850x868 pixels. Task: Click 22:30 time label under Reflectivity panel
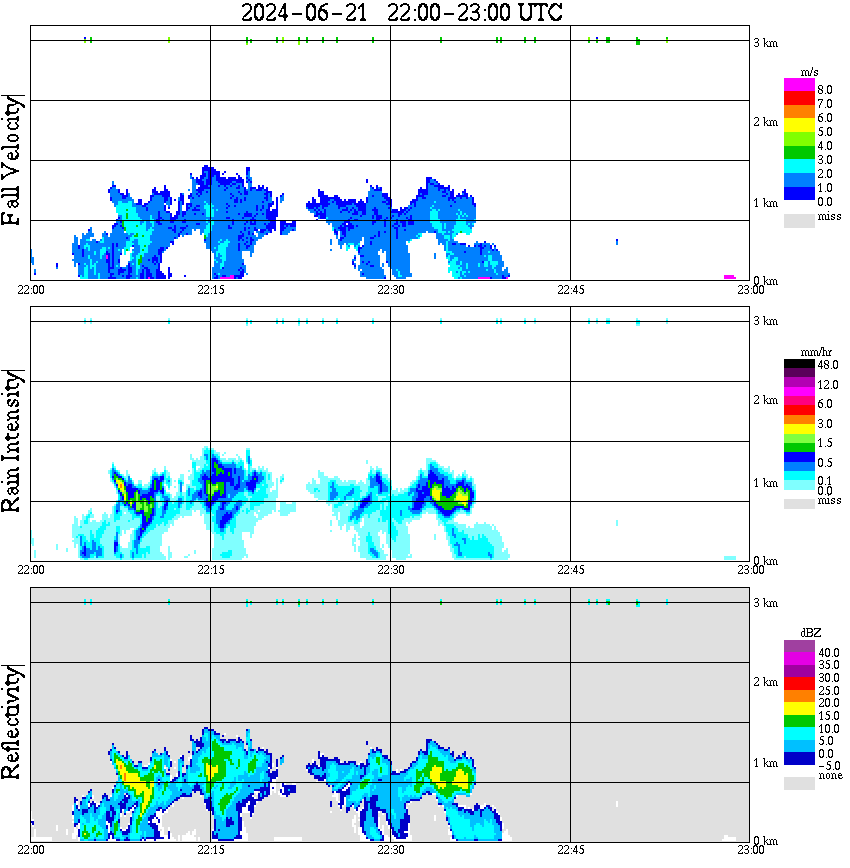pyautogui.click(x=390, y=850)
